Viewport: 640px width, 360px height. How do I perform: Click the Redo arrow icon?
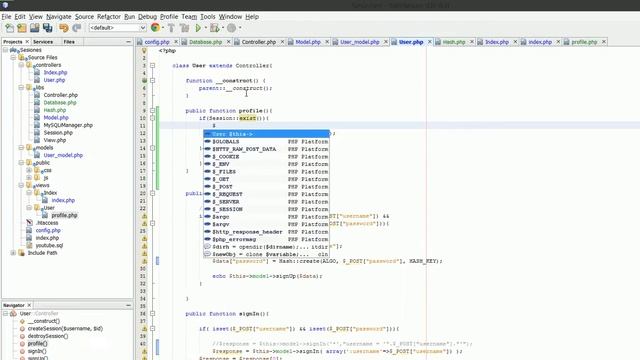76,28
